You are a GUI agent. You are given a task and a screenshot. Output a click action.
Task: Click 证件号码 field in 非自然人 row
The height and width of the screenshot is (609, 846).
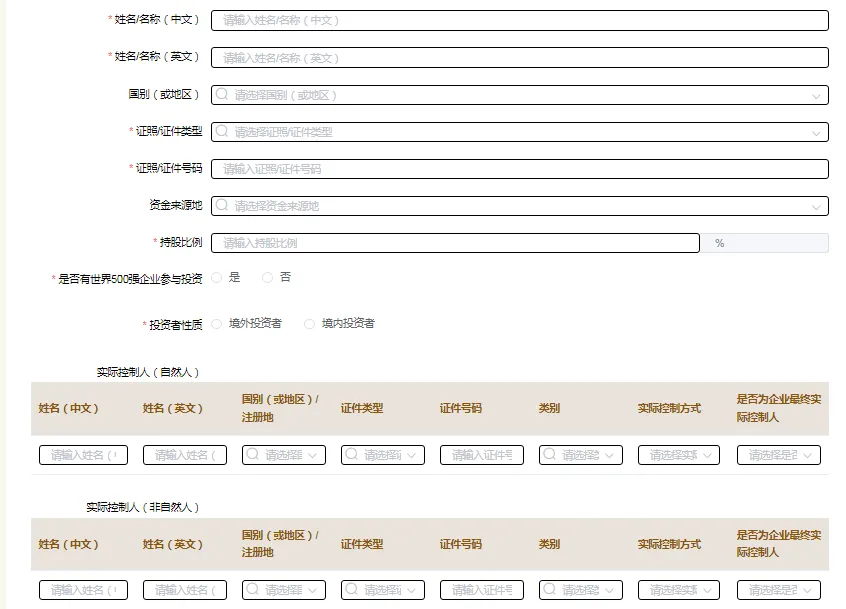[482, 590]
